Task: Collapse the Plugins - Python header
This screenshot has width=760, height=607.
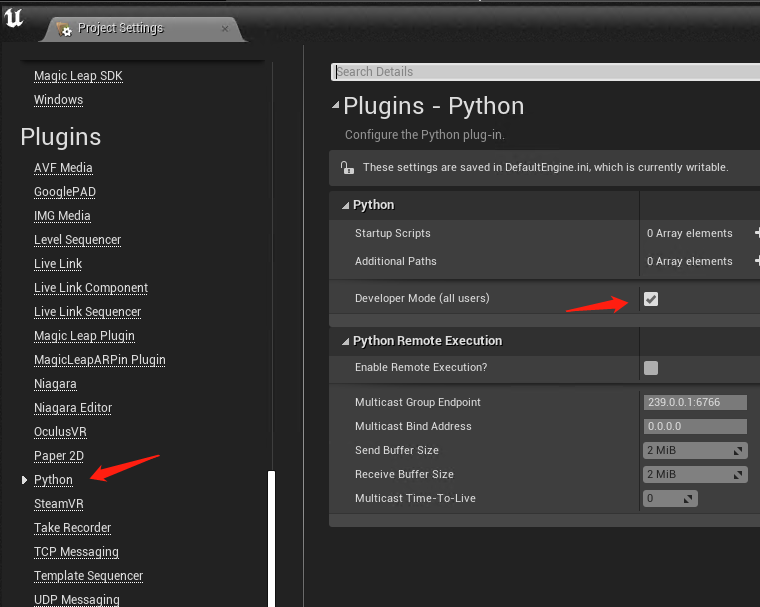Action: [335, 106]
